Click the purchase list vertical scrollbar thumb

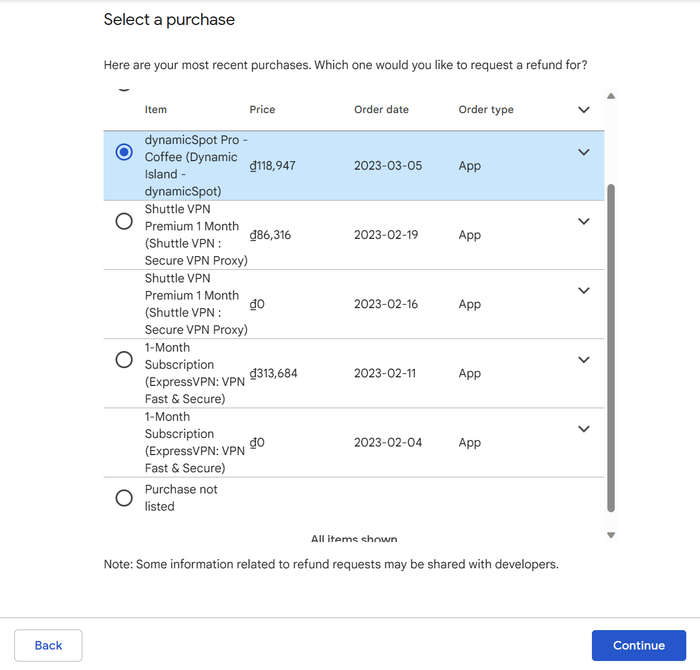tap(611, 348)
